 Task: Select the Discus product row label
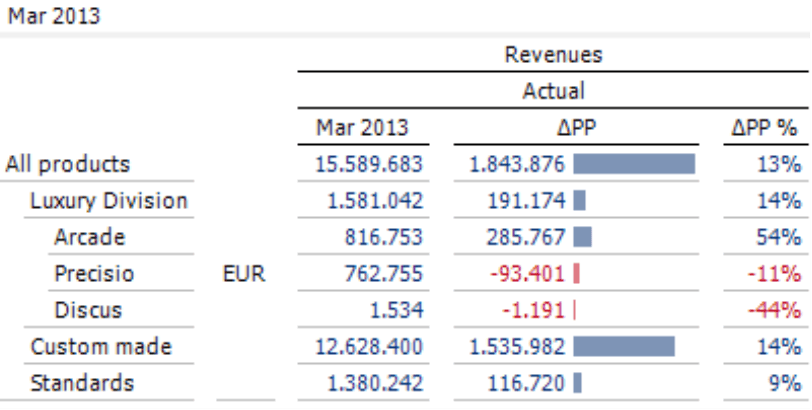88,310
